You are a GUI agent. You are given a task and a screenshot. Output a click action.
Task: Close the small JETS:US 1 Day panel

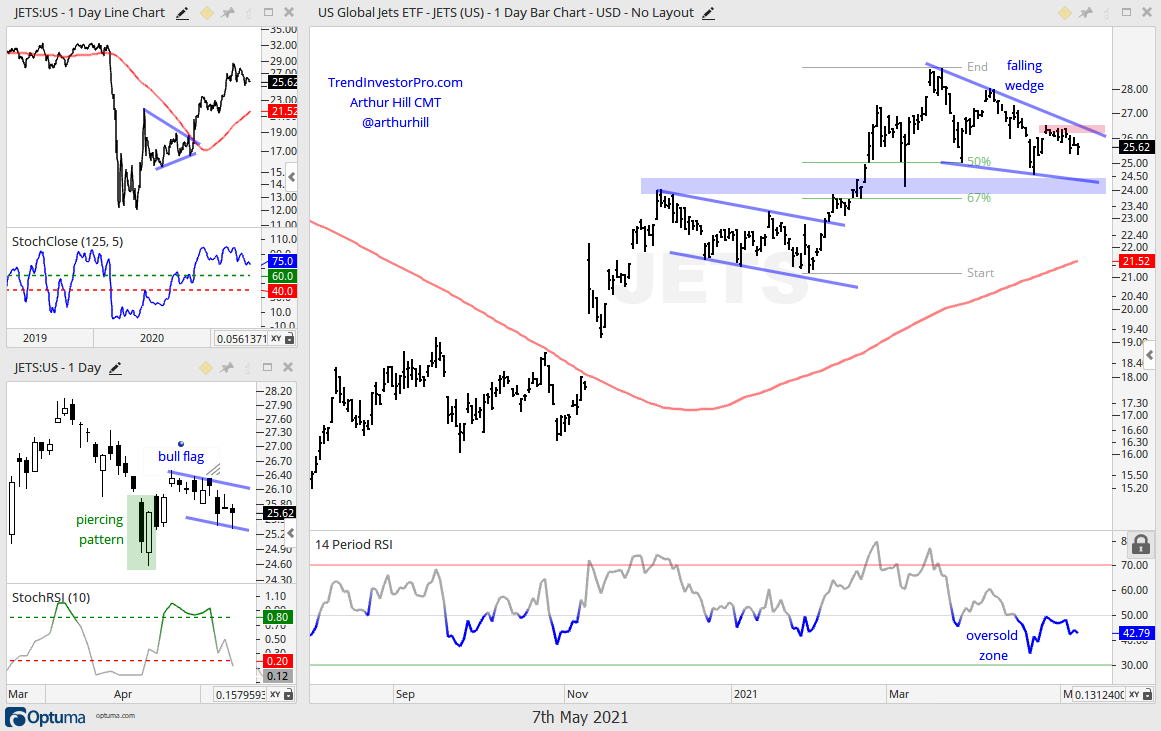click(x=289, y=367)
